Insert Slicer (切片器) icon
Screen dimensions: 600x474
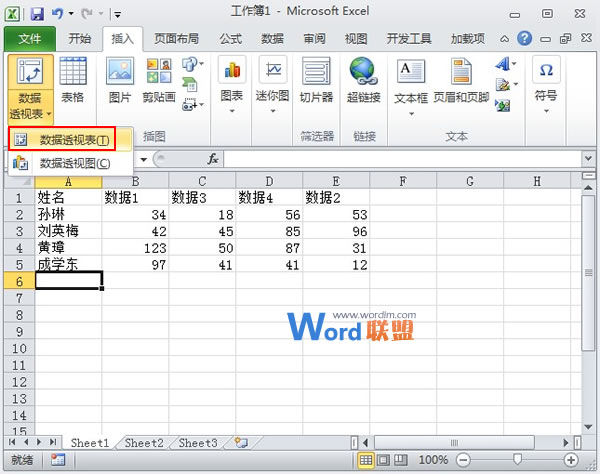pos(316,71)
